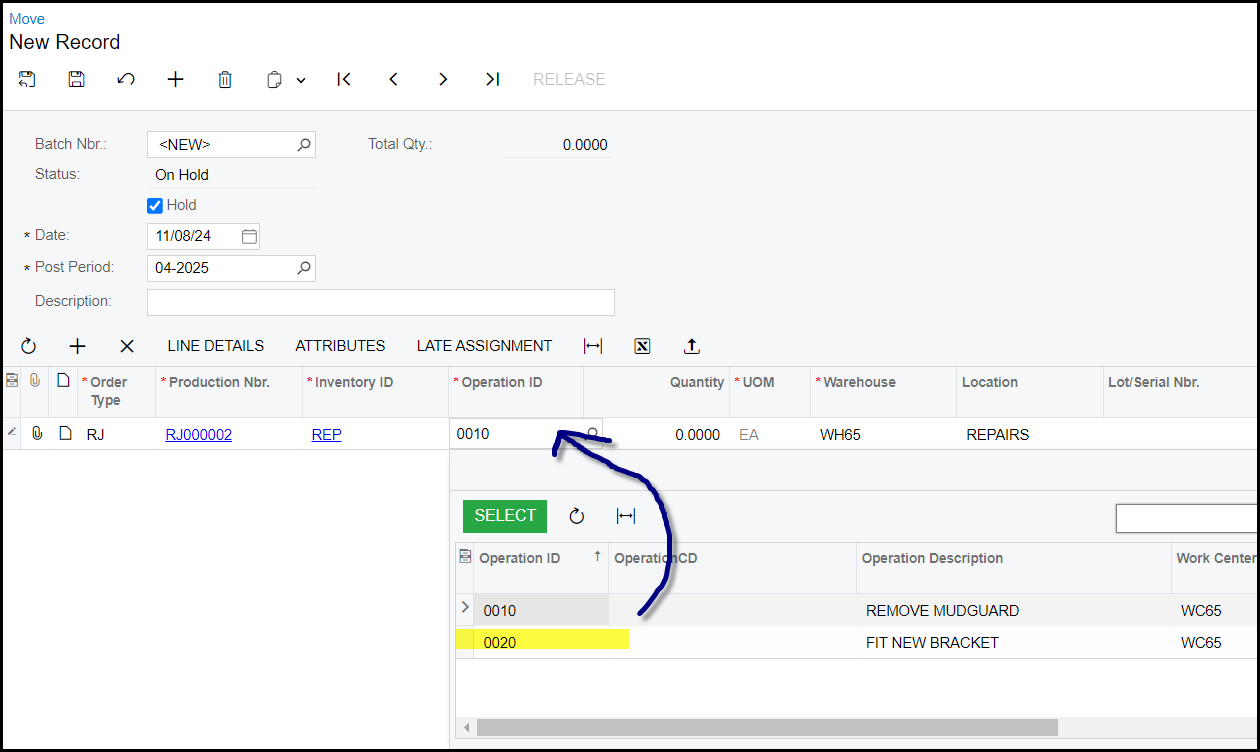The image size is (1260, 752).
Task: Click the grid upload icon
Action: click(691, 346)
